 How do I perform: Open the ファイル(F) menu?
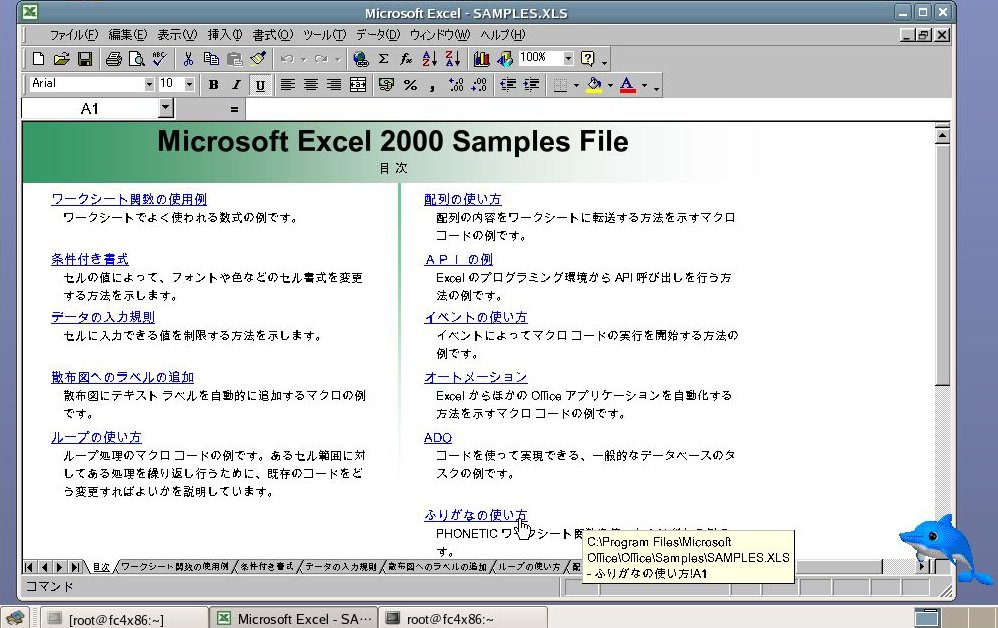[74, 35]
